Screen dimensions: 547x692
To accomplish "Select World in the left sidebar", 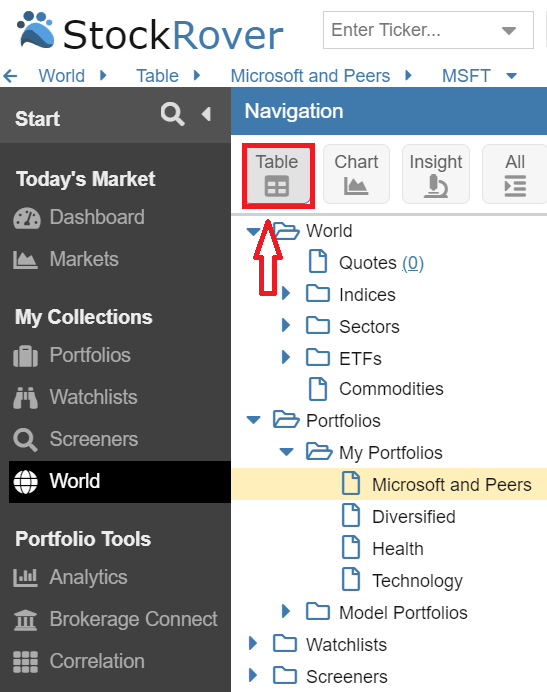I will (x=120, y=481).
